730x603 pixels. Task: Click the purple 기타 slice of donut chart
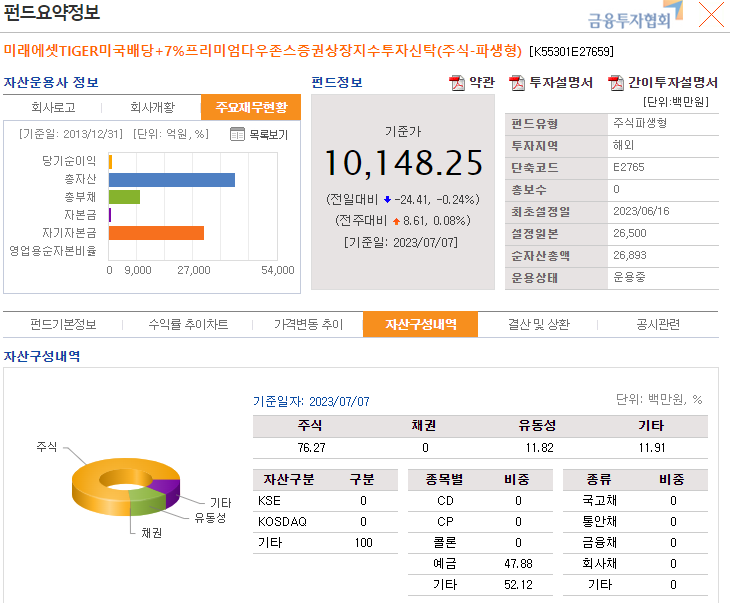(x=168, y=491)
